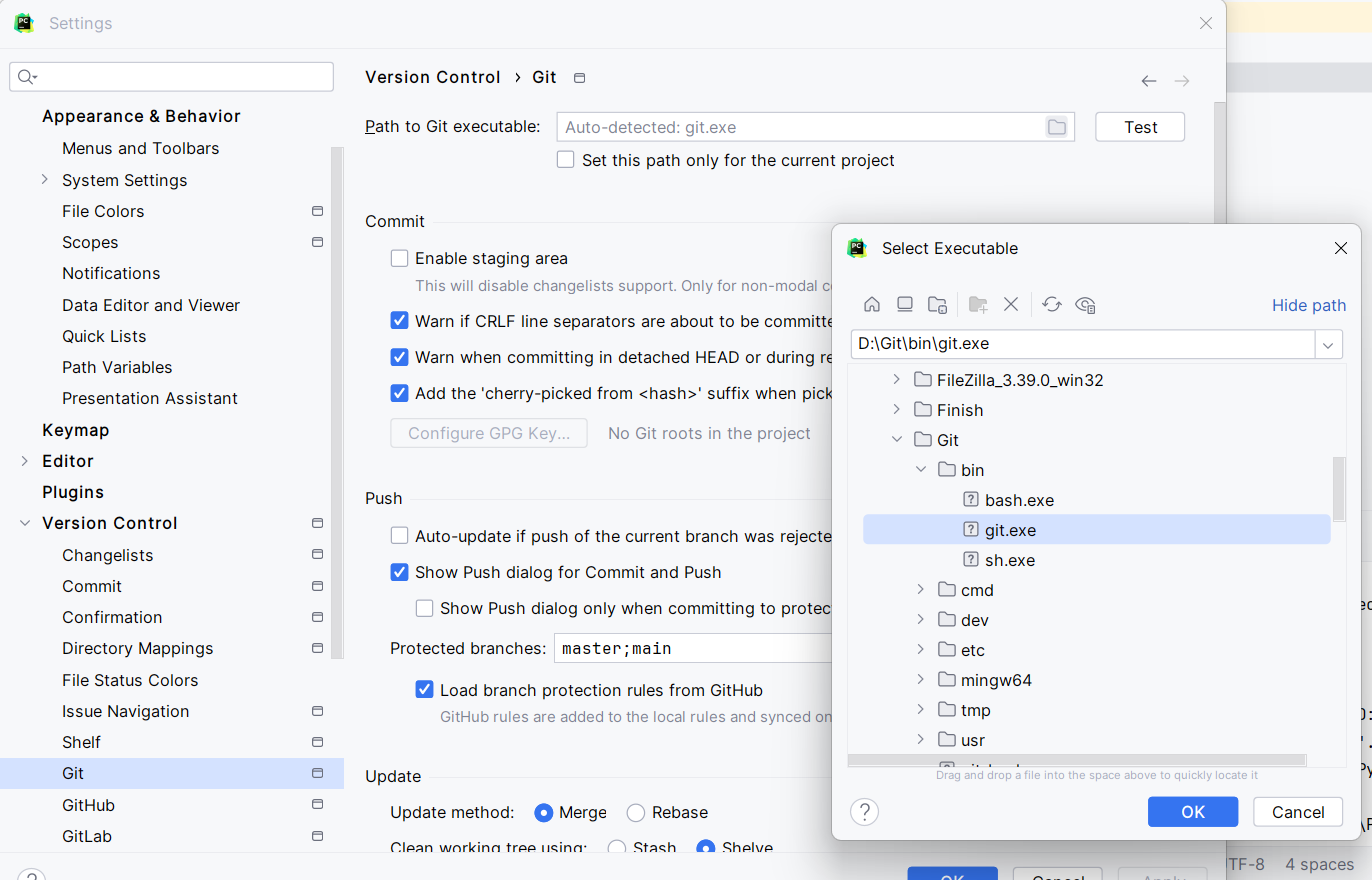This screenshot has height=880, width=1372.
Task: Click the project directory folder icon
Action: coord(937,305)
